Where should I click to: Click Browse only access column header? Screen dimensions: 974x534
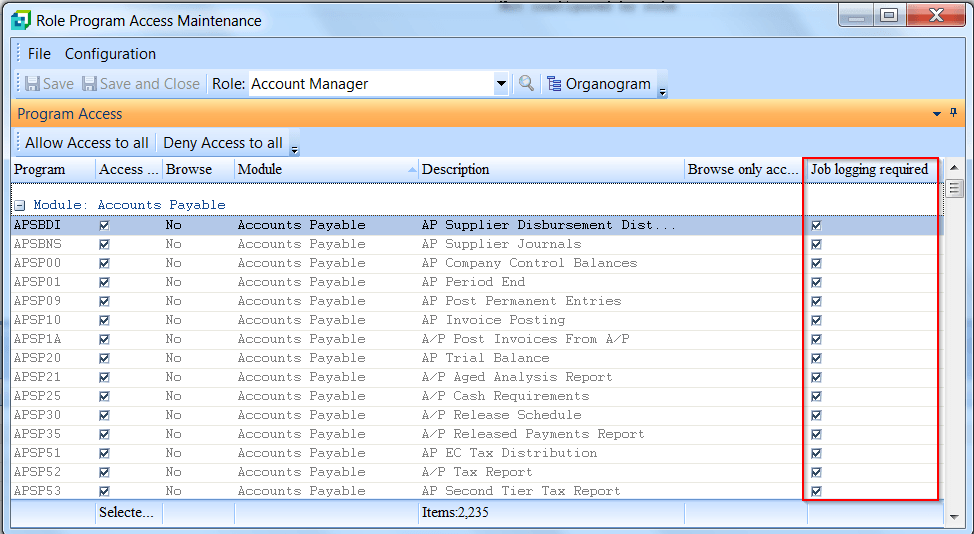click(x=743, y=170)
